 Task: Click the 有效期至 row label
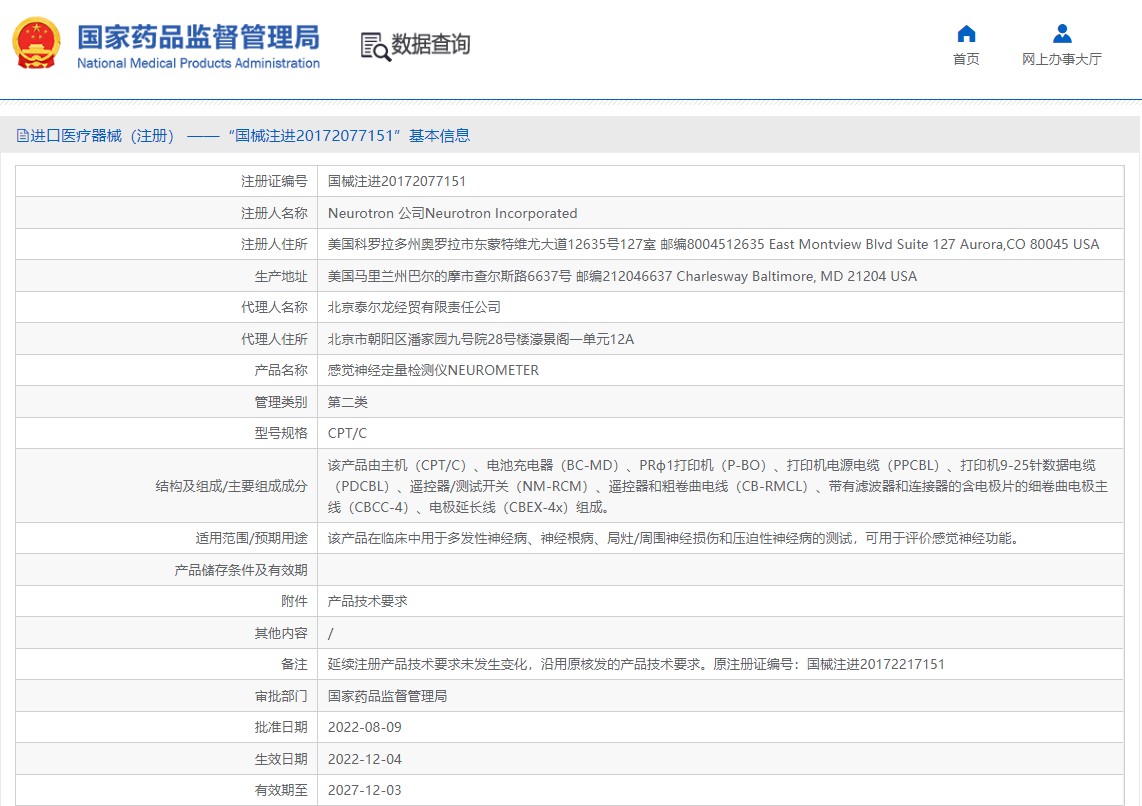(x=281, y=790)
